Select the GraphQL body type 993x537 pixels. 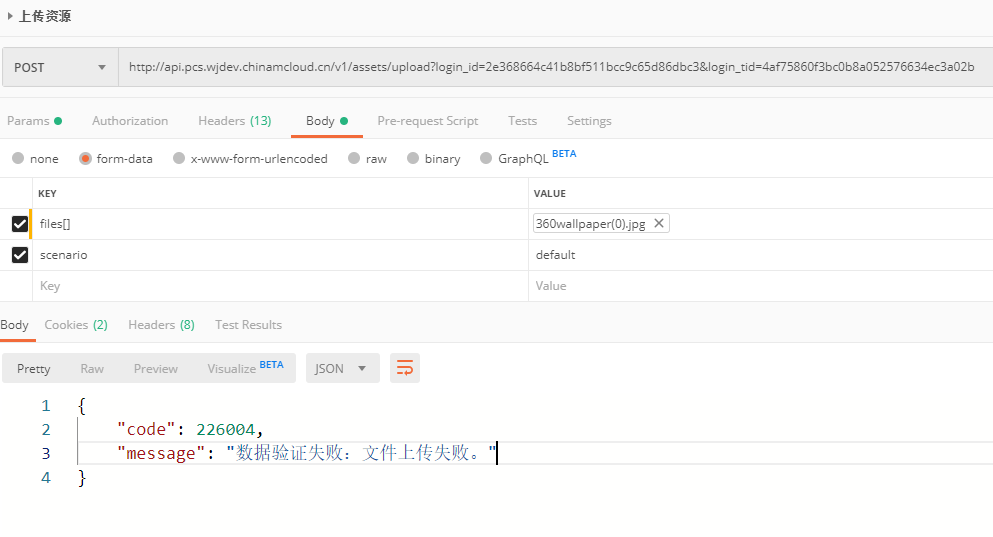coord(487,158)
